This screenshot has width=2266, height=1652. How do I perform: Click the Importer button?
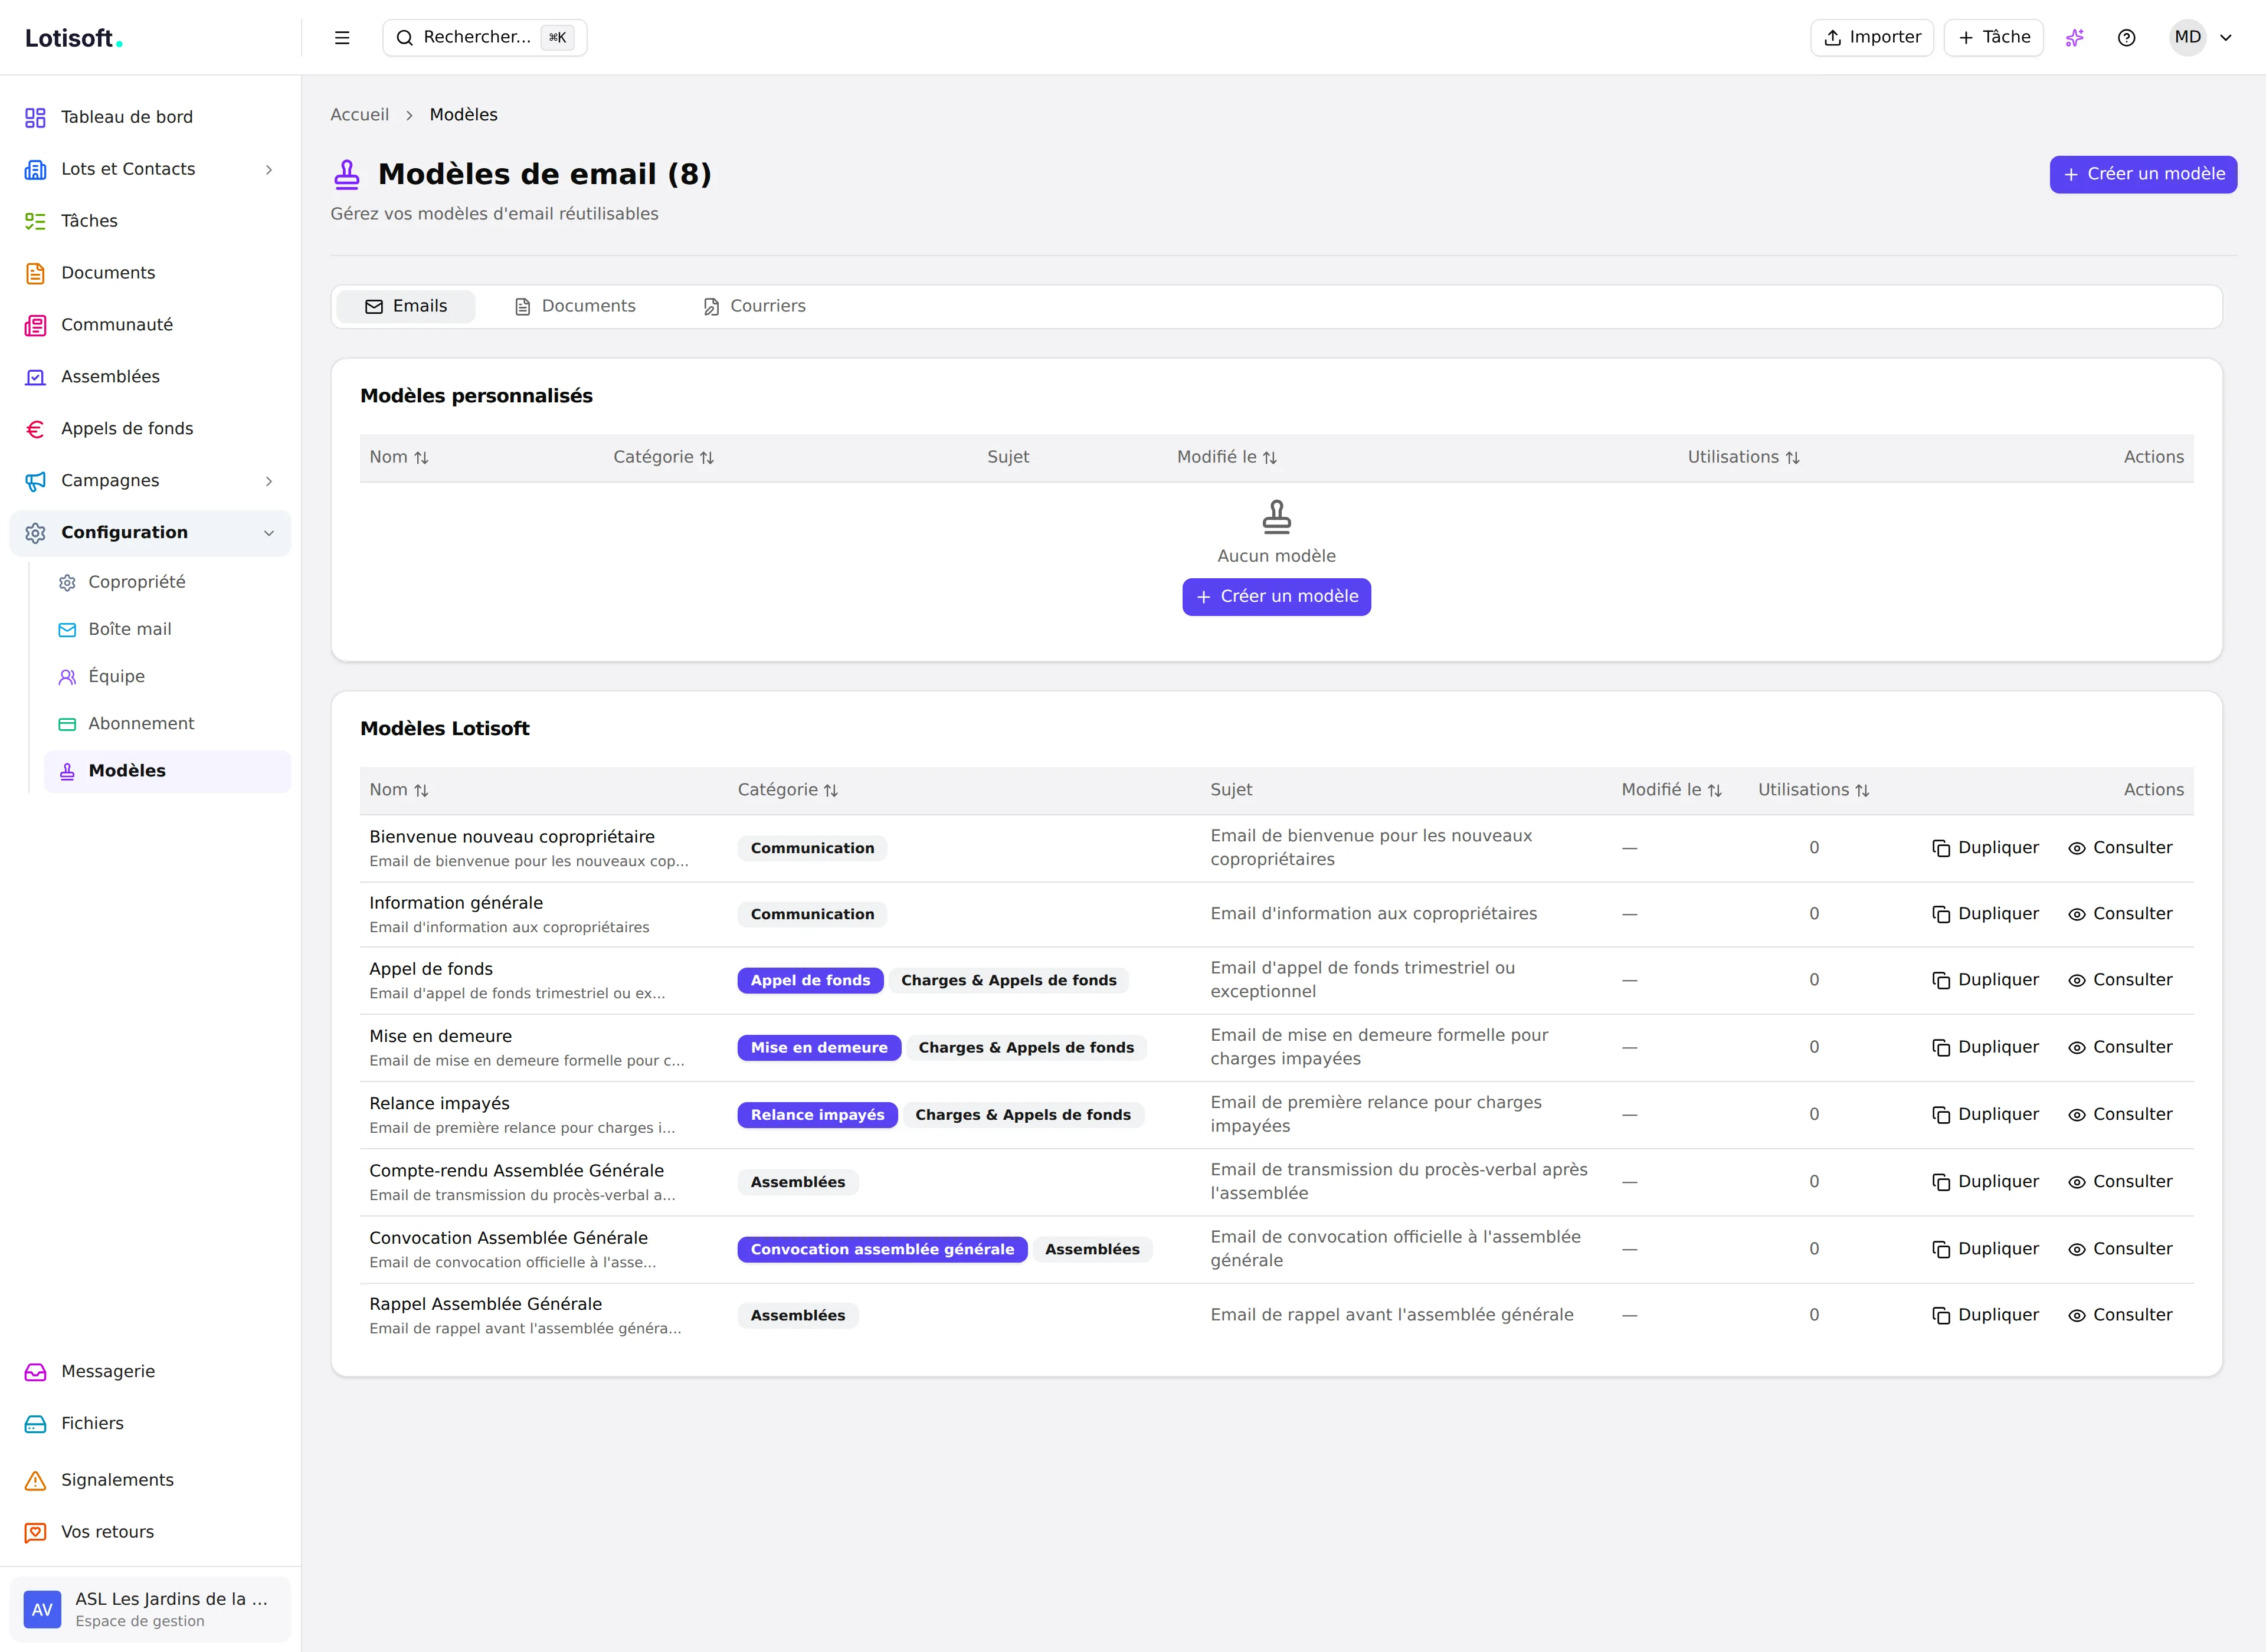(1872, 38)
